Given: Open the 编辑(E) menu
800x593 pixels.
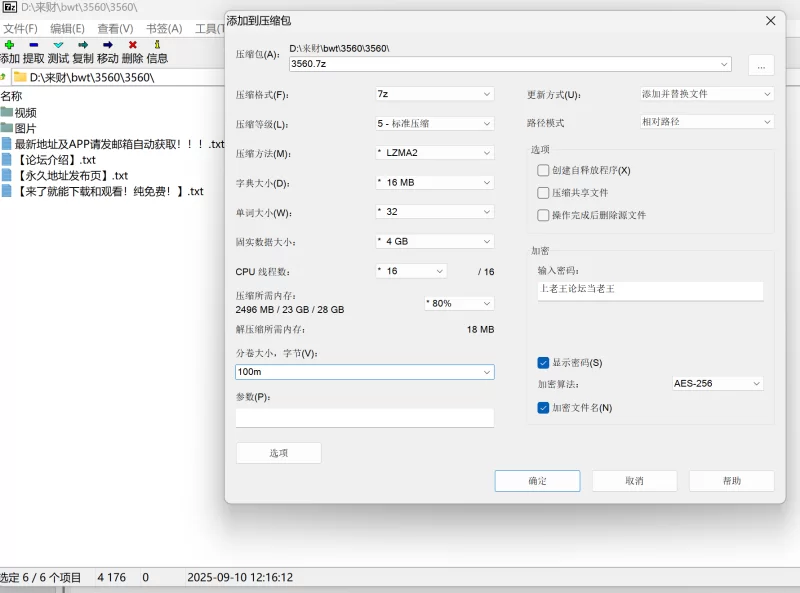Looking at the screenshot, I should click(67, 29).
